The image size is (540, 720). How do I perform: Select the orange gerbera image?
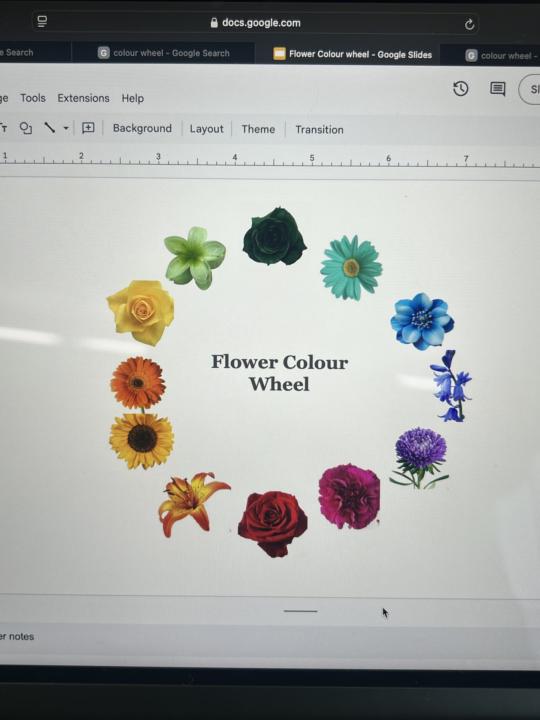(x=138, y=382)
